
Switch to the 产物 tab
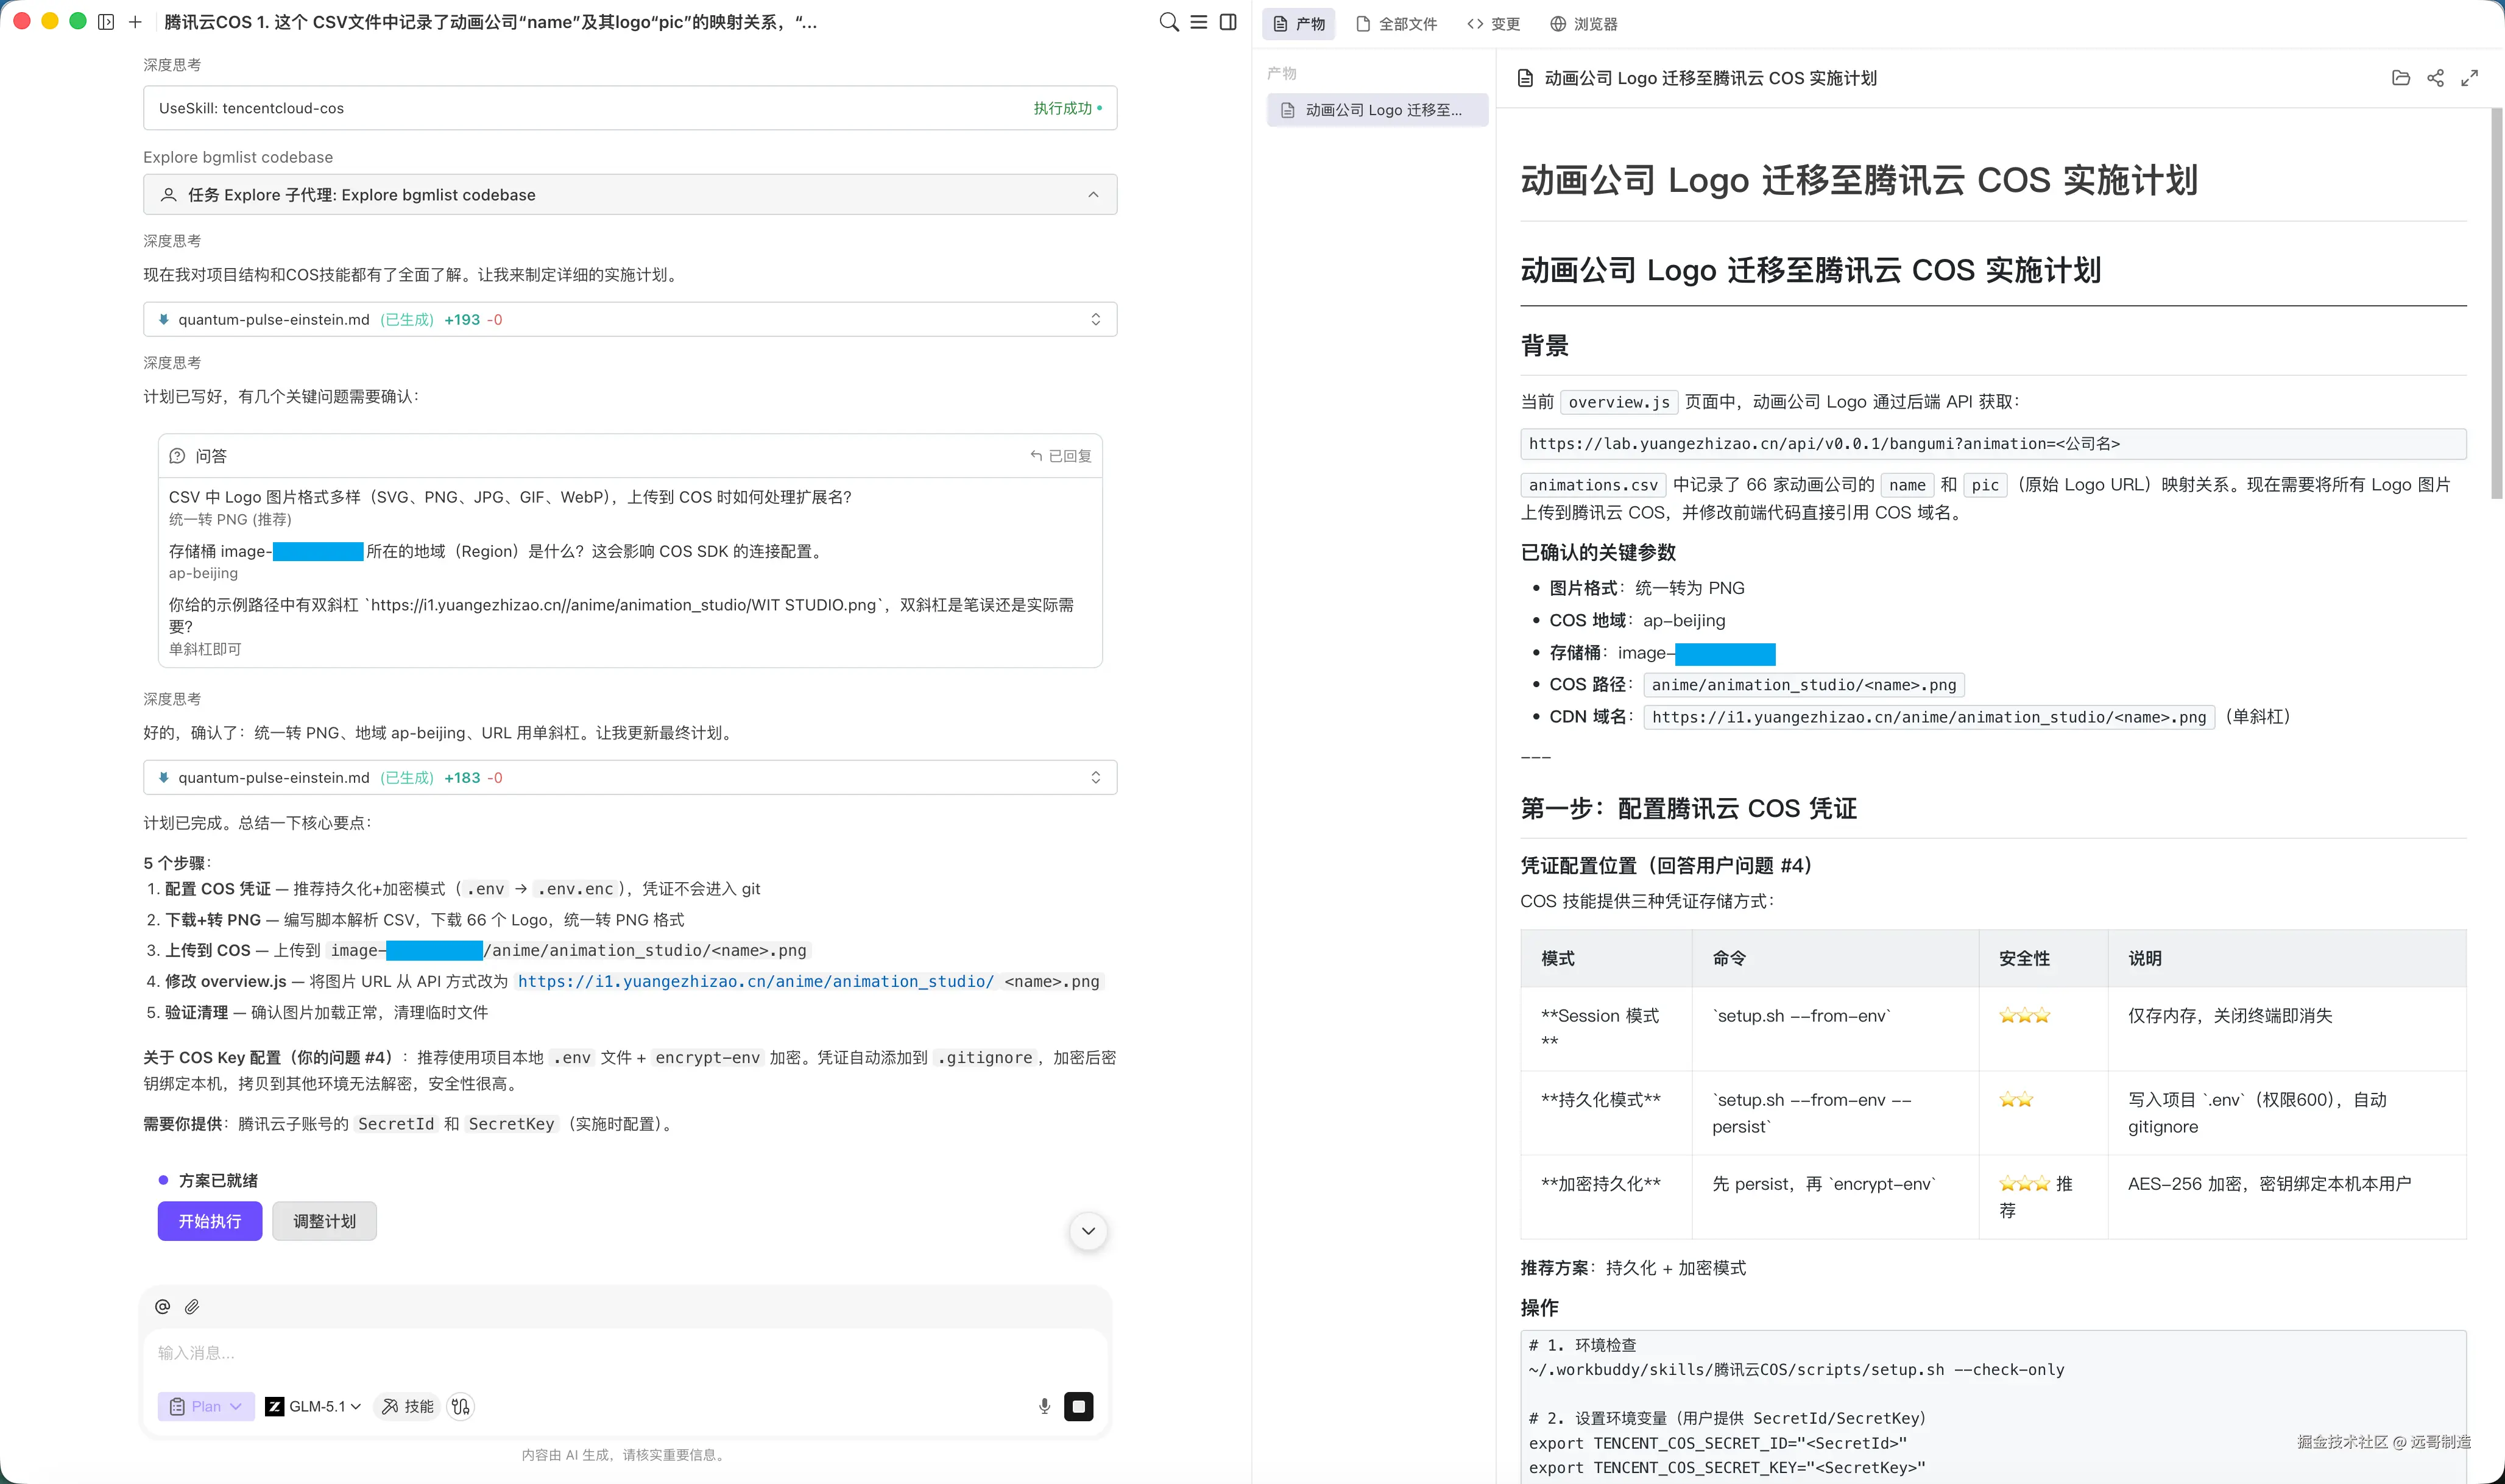1298,24
